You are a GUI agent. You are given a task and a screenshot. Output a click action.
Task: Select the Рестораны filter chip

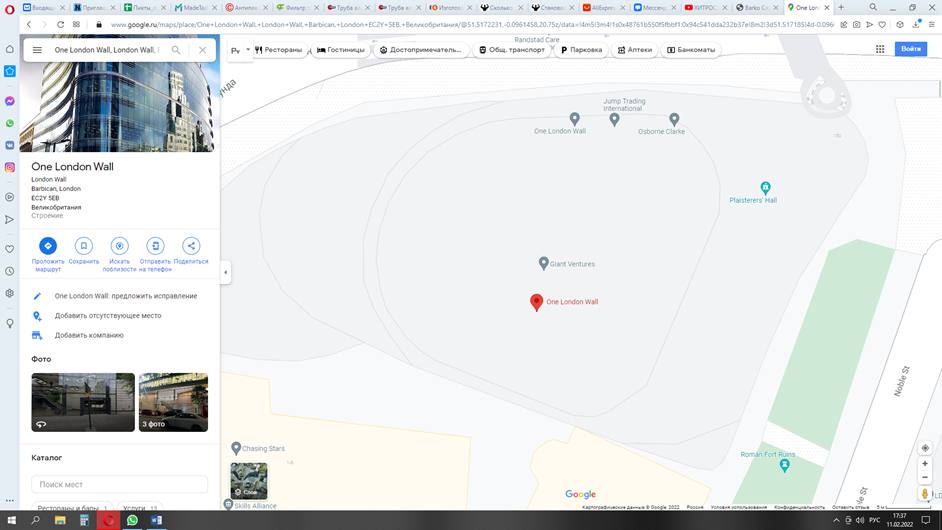coord(279,50)
